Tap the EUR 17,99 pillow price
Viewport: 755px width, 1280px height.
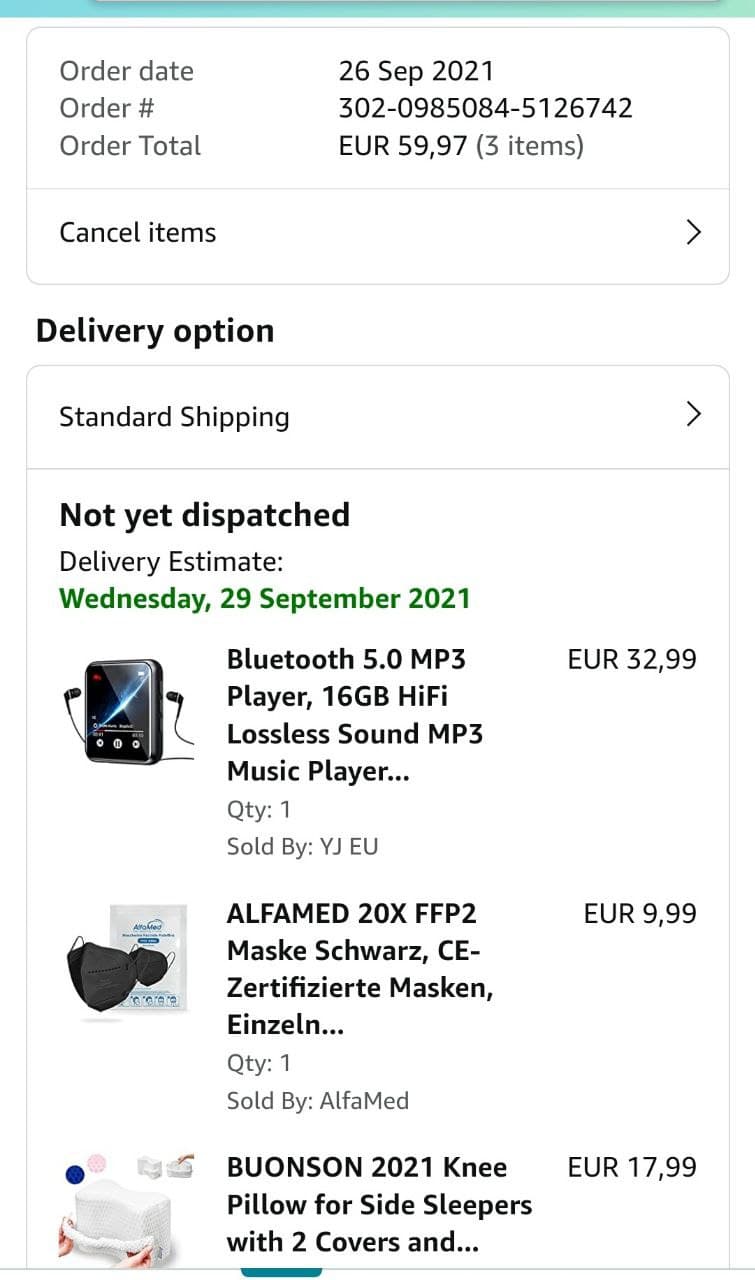point(632,1168)
